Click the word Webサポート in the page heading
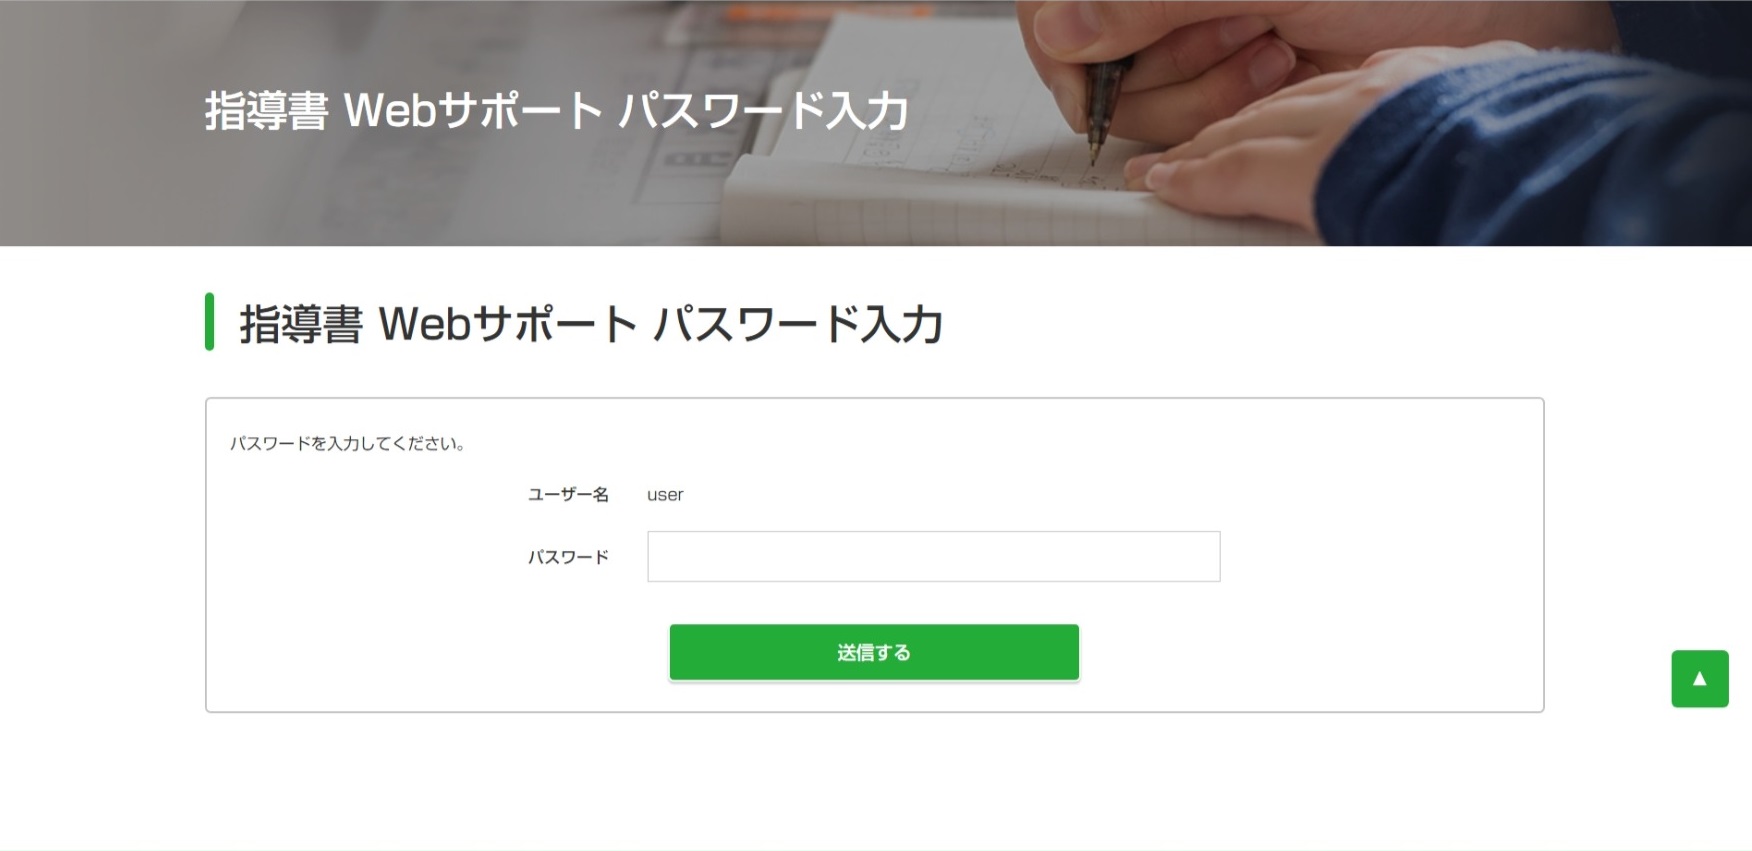 pyautogui.click(x=508, y=323)
